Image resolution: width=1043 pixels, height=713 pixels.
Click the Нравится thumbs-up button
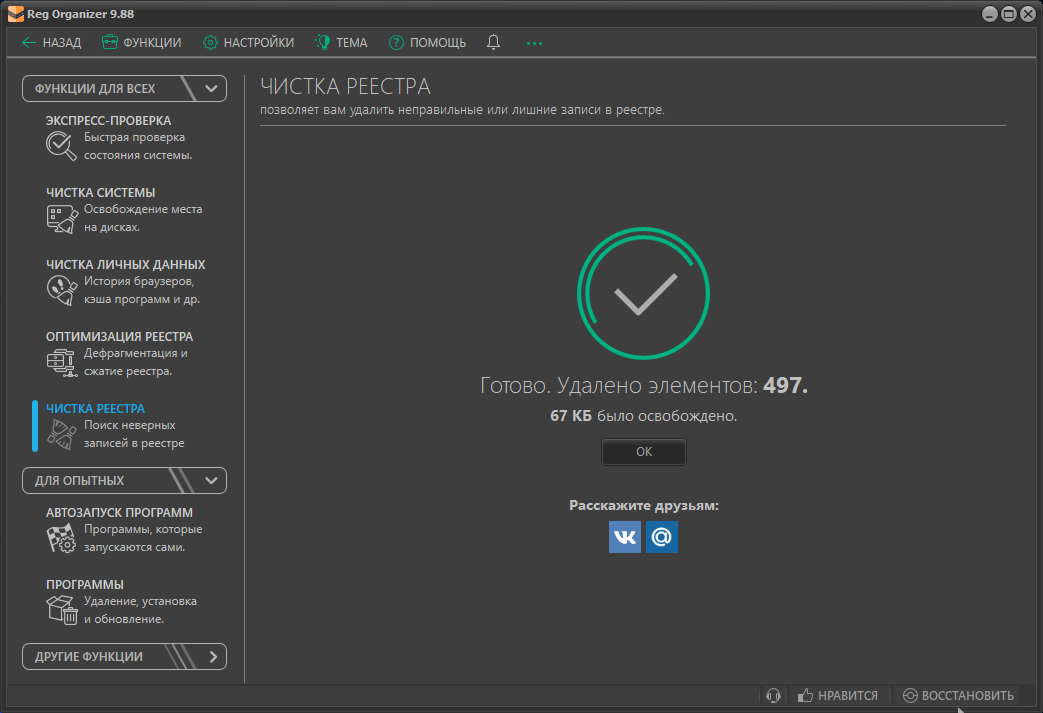[x=838, y=695]
